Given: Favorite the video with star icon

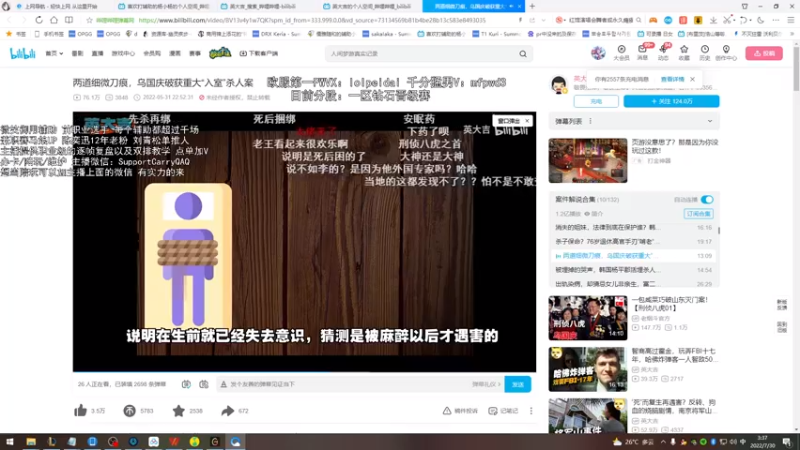Looking at the screenshot, I should (x=179, y=411).
